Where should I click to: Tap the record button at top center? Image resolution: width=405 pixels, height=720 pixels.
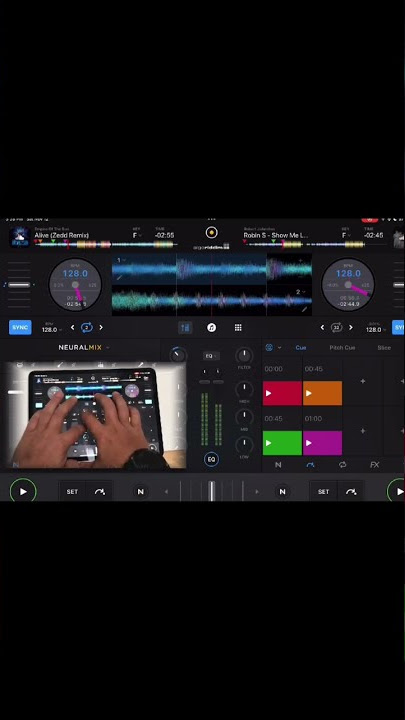coord(211,232)
